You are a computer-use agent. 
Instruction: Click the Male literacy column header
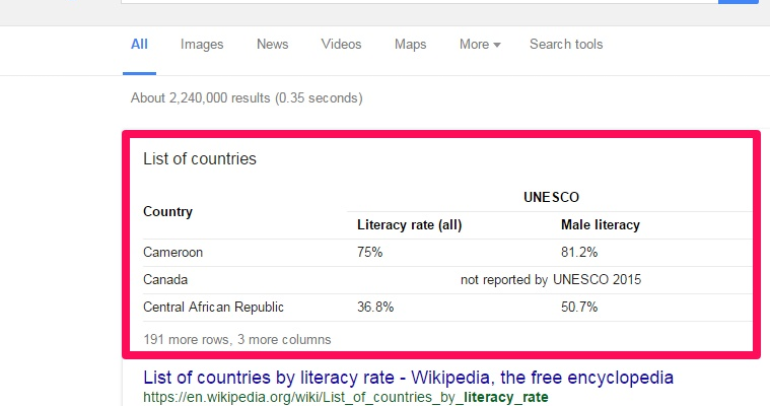[x=600, y=225]
